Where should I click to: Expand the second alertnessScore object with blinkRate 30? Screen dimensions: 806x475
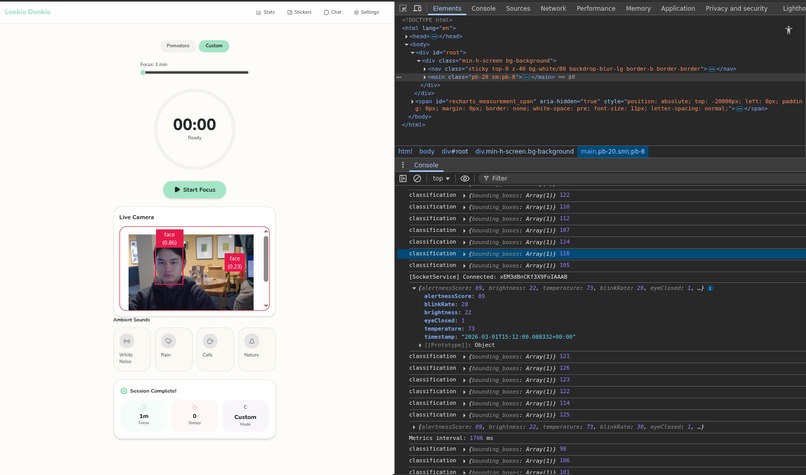[414, 427]
